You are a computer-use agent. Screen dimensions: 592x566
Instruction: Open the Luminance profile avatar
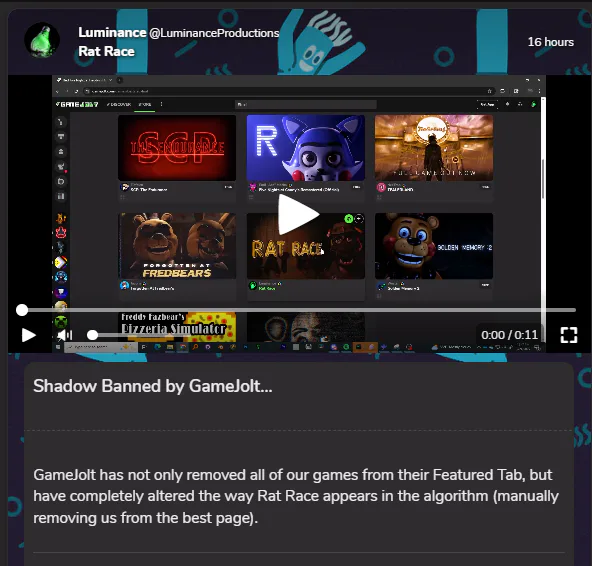pyautogui.click(x=42, y=40)
